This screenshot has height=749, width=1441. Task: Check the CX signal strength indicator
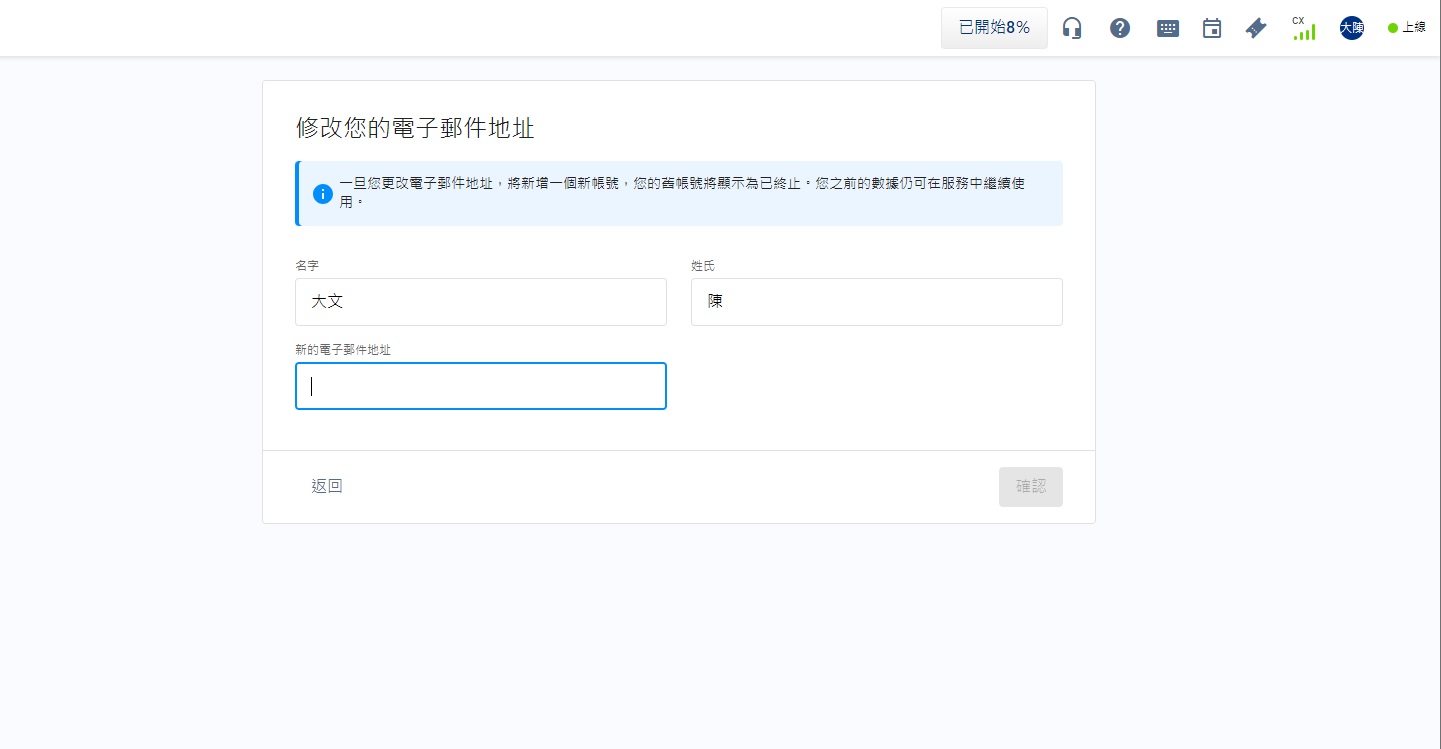[1303, 28]
